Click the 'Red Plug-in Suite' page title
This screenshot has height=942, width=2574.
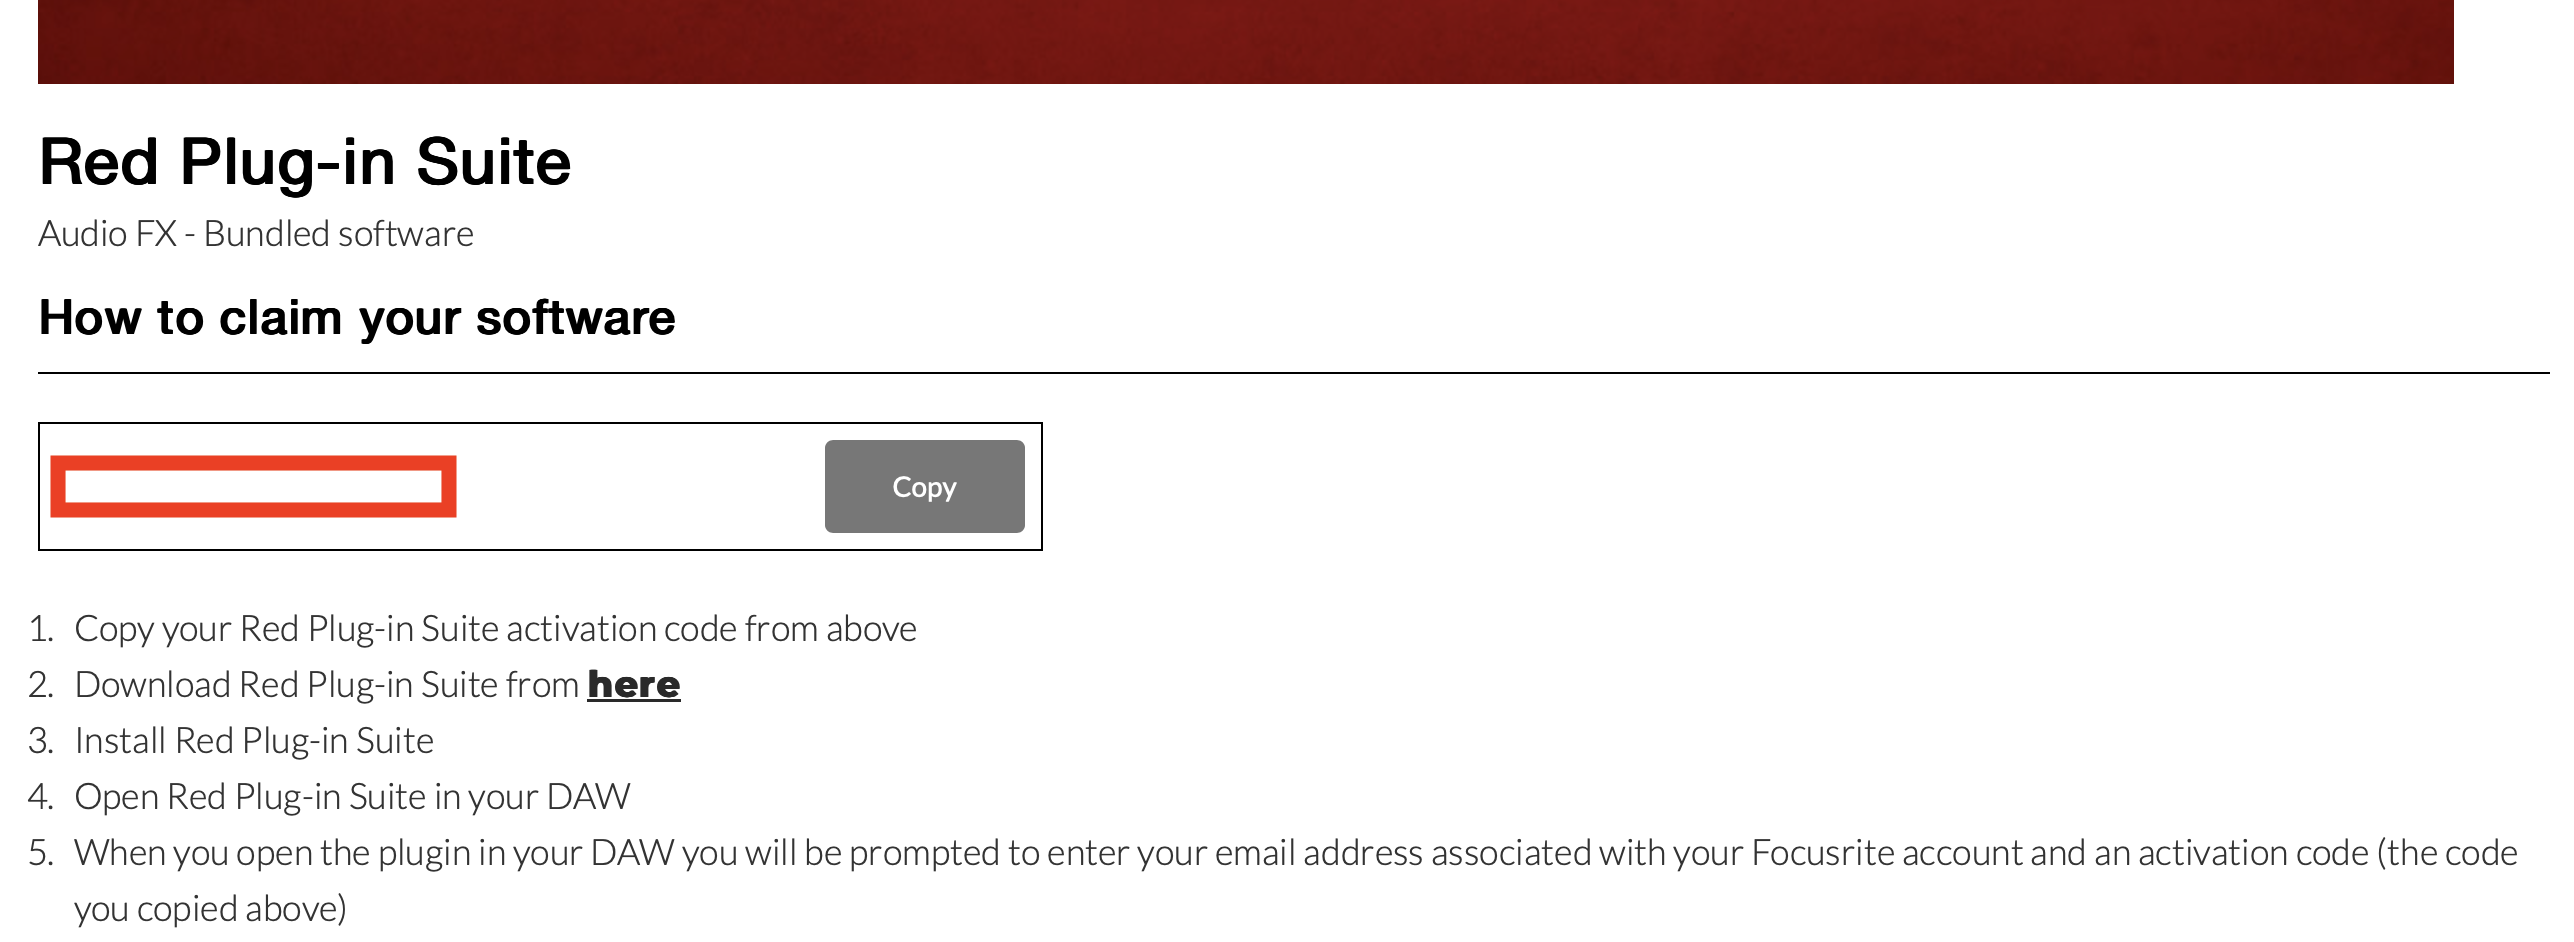tap(305, 162)
